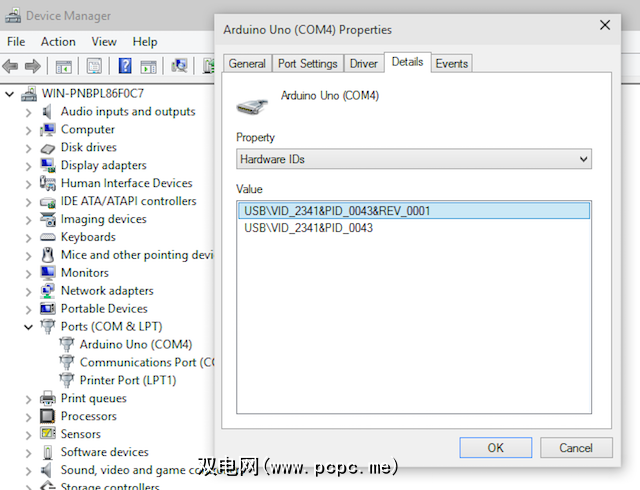Click Scan for hardware changes icon
Image resolution: width=640 pixels, height=490 pixels.
pyautogui.click(x=179, y=65)
